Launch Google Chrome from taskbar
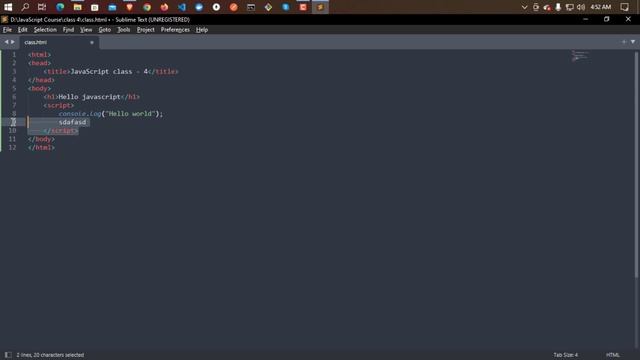Image resolution: width=640 pixels, height=360 pixels. click(x=147, y=7)
